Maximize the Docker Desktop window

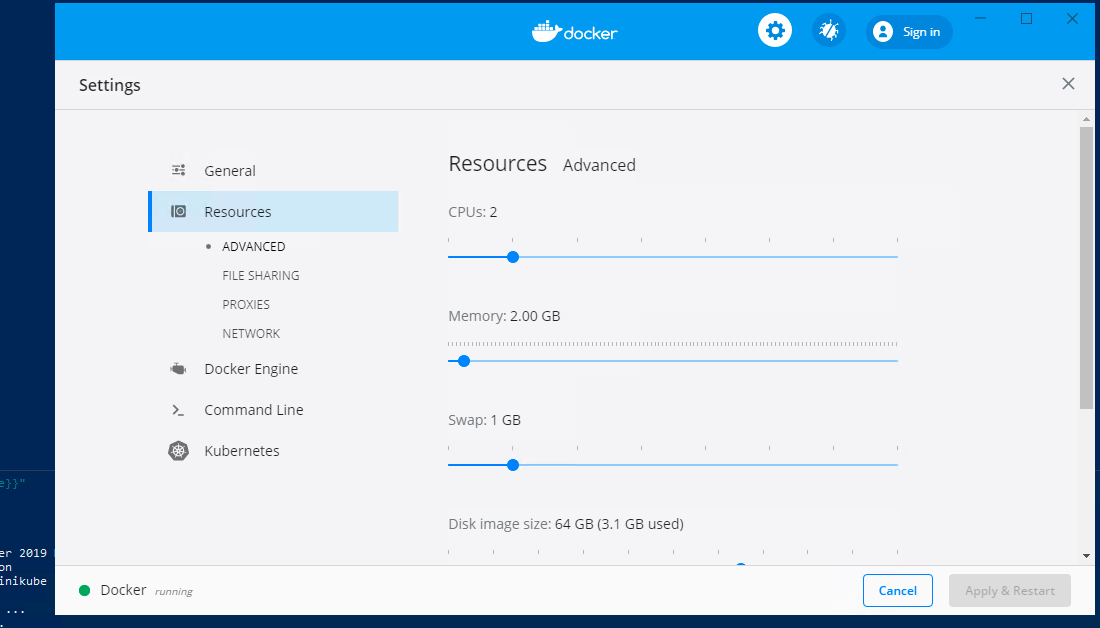click(x=1026, y=18)
